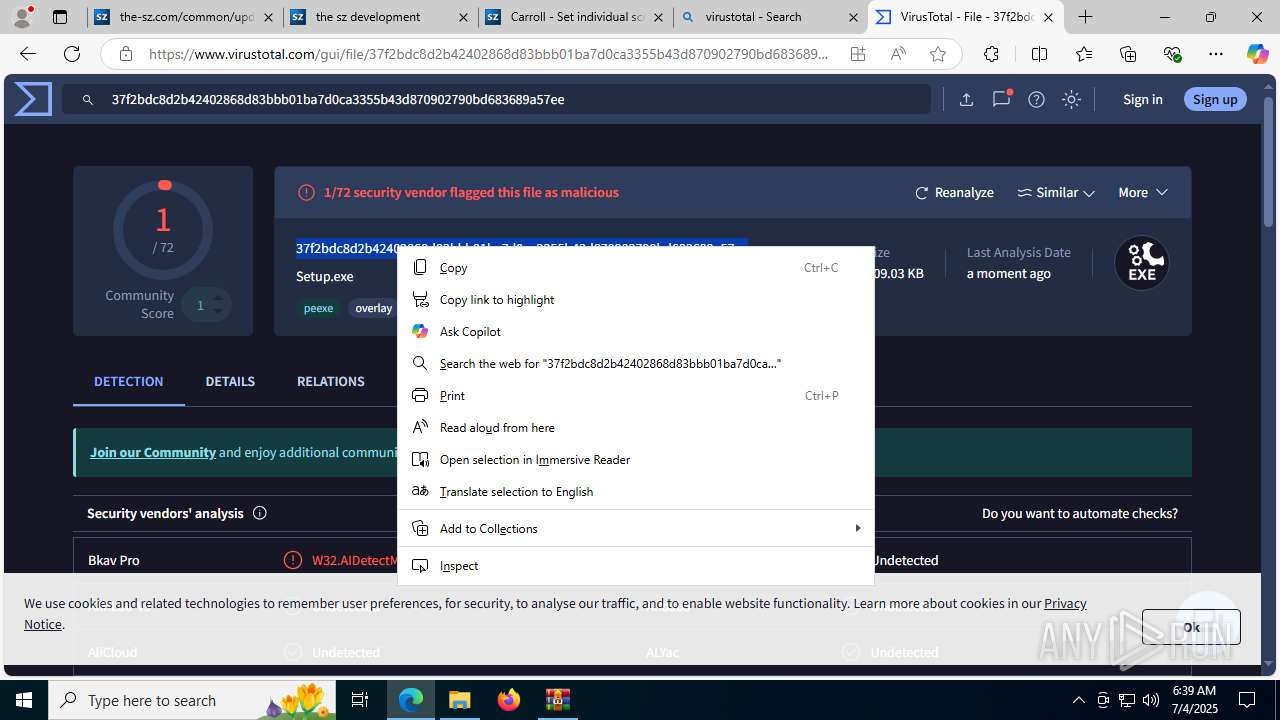Image resolution: width=1280 pixels, height=720 pixels.
Task: Switch to the DETAILS tab
Action: pos(230,381)
